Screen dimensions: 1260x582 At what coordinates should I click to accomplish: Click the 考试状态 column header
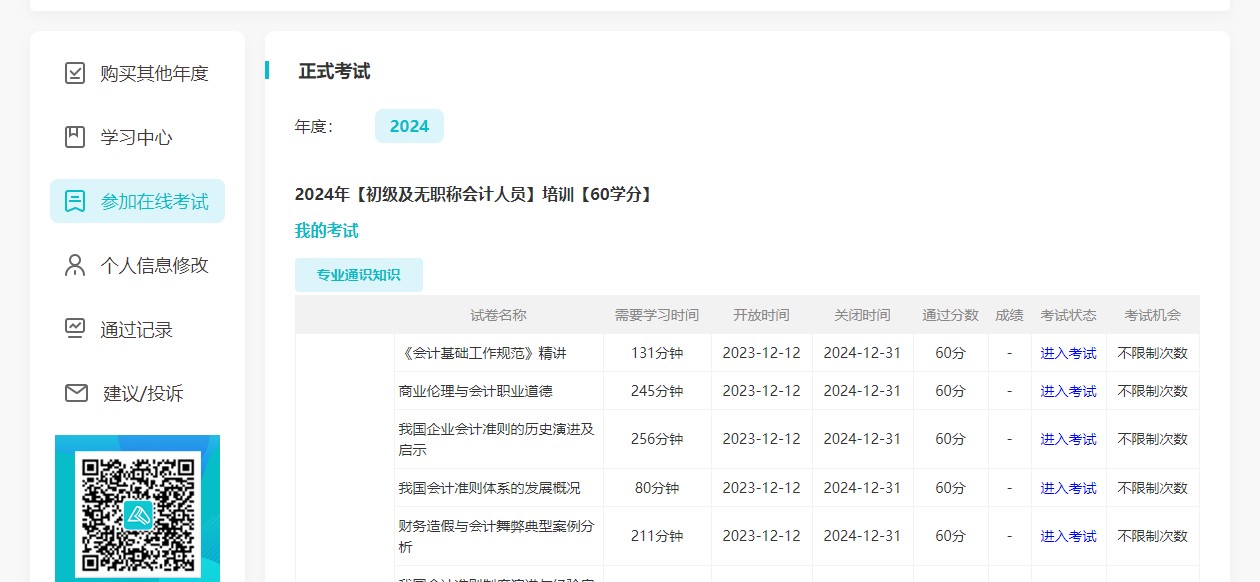point(1068,315)
